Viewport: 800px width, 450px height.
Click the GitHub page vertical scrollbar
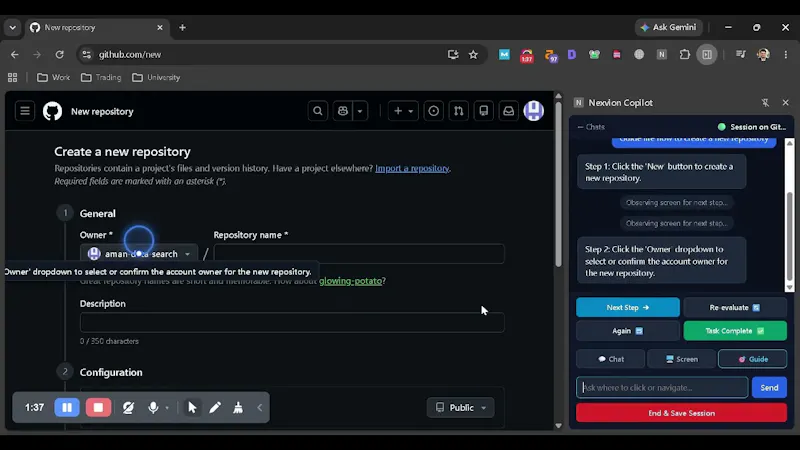558,184
